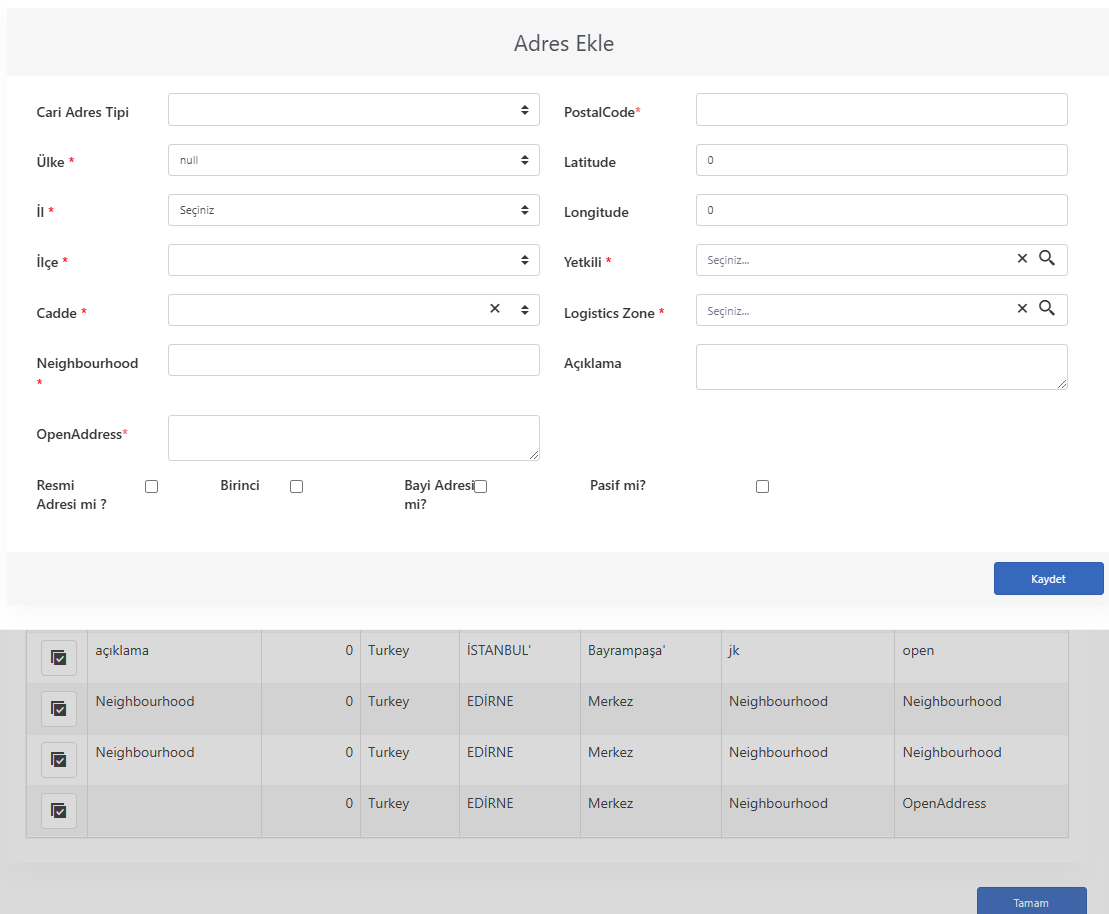Viewport: 1109px width, 914px height.
Task: Select the second Neighbourhood row check icon
Action: [x=59, y=760]
